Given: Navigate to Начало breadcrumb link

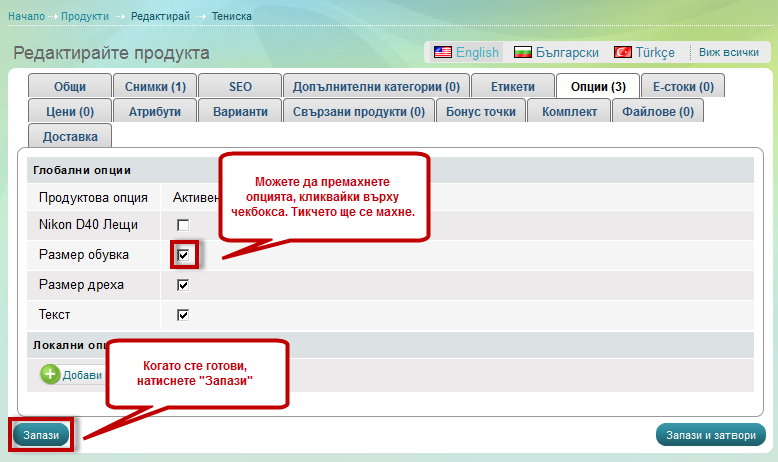Looking at the screenshot, I should (x=26, y=17).
